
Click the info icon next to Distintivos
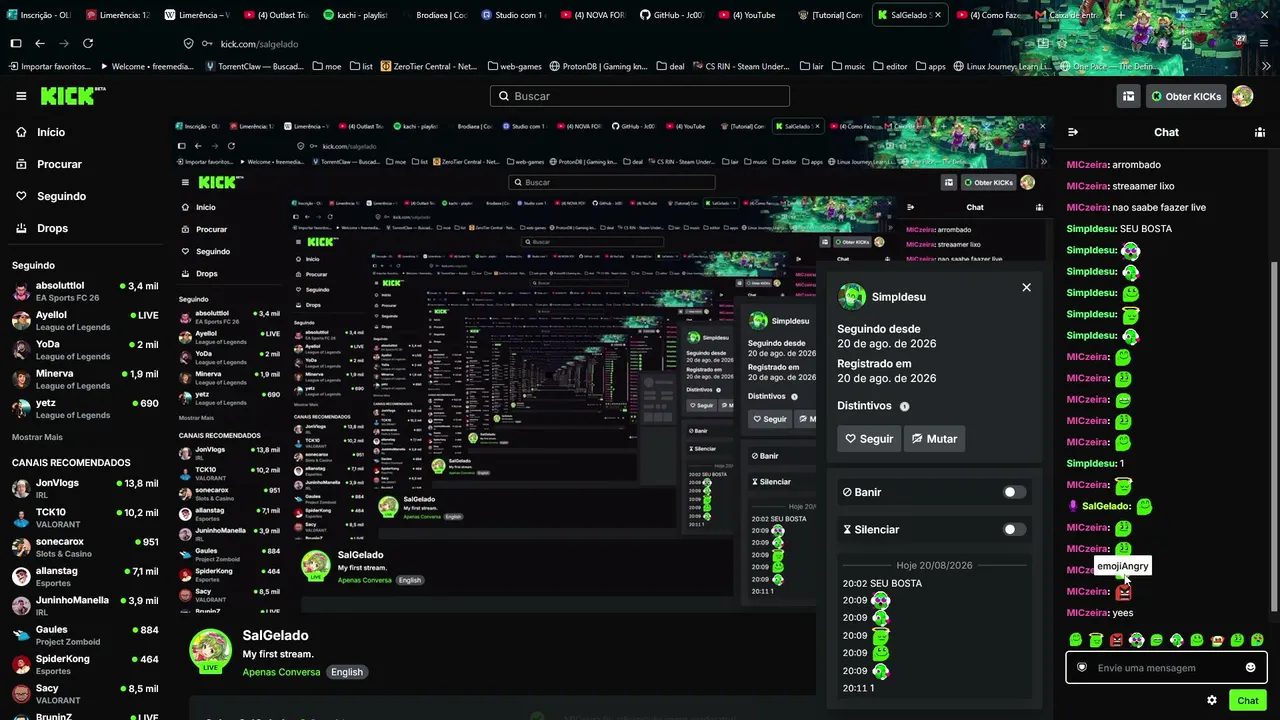904,406
